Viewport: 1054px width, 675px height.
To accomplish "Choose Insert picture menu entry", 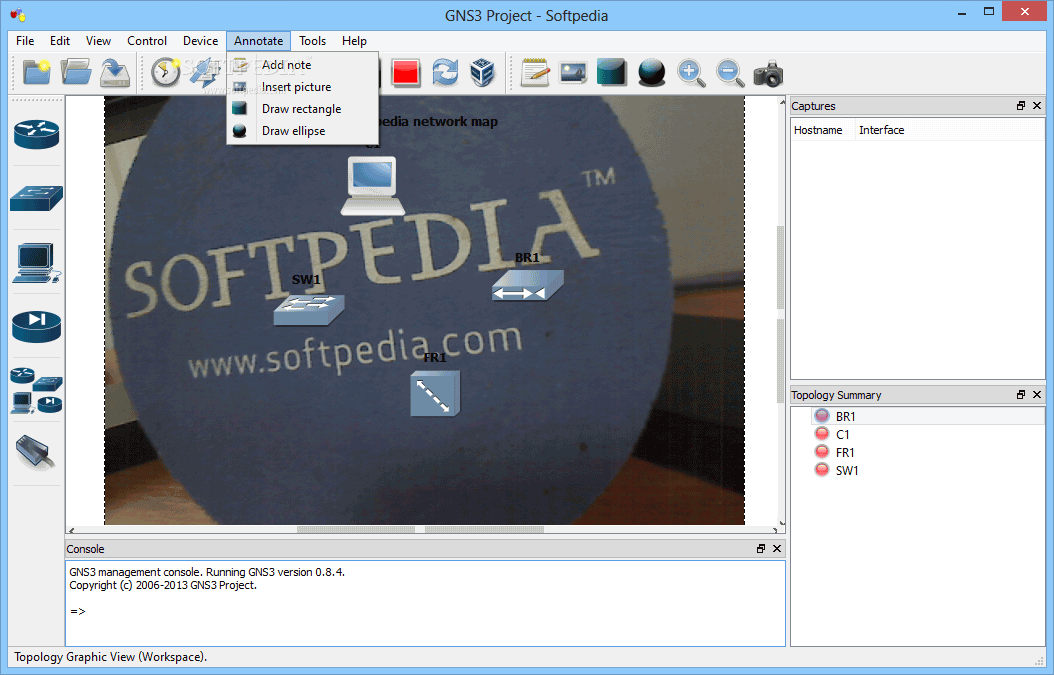I will click(x=302, y=87).
